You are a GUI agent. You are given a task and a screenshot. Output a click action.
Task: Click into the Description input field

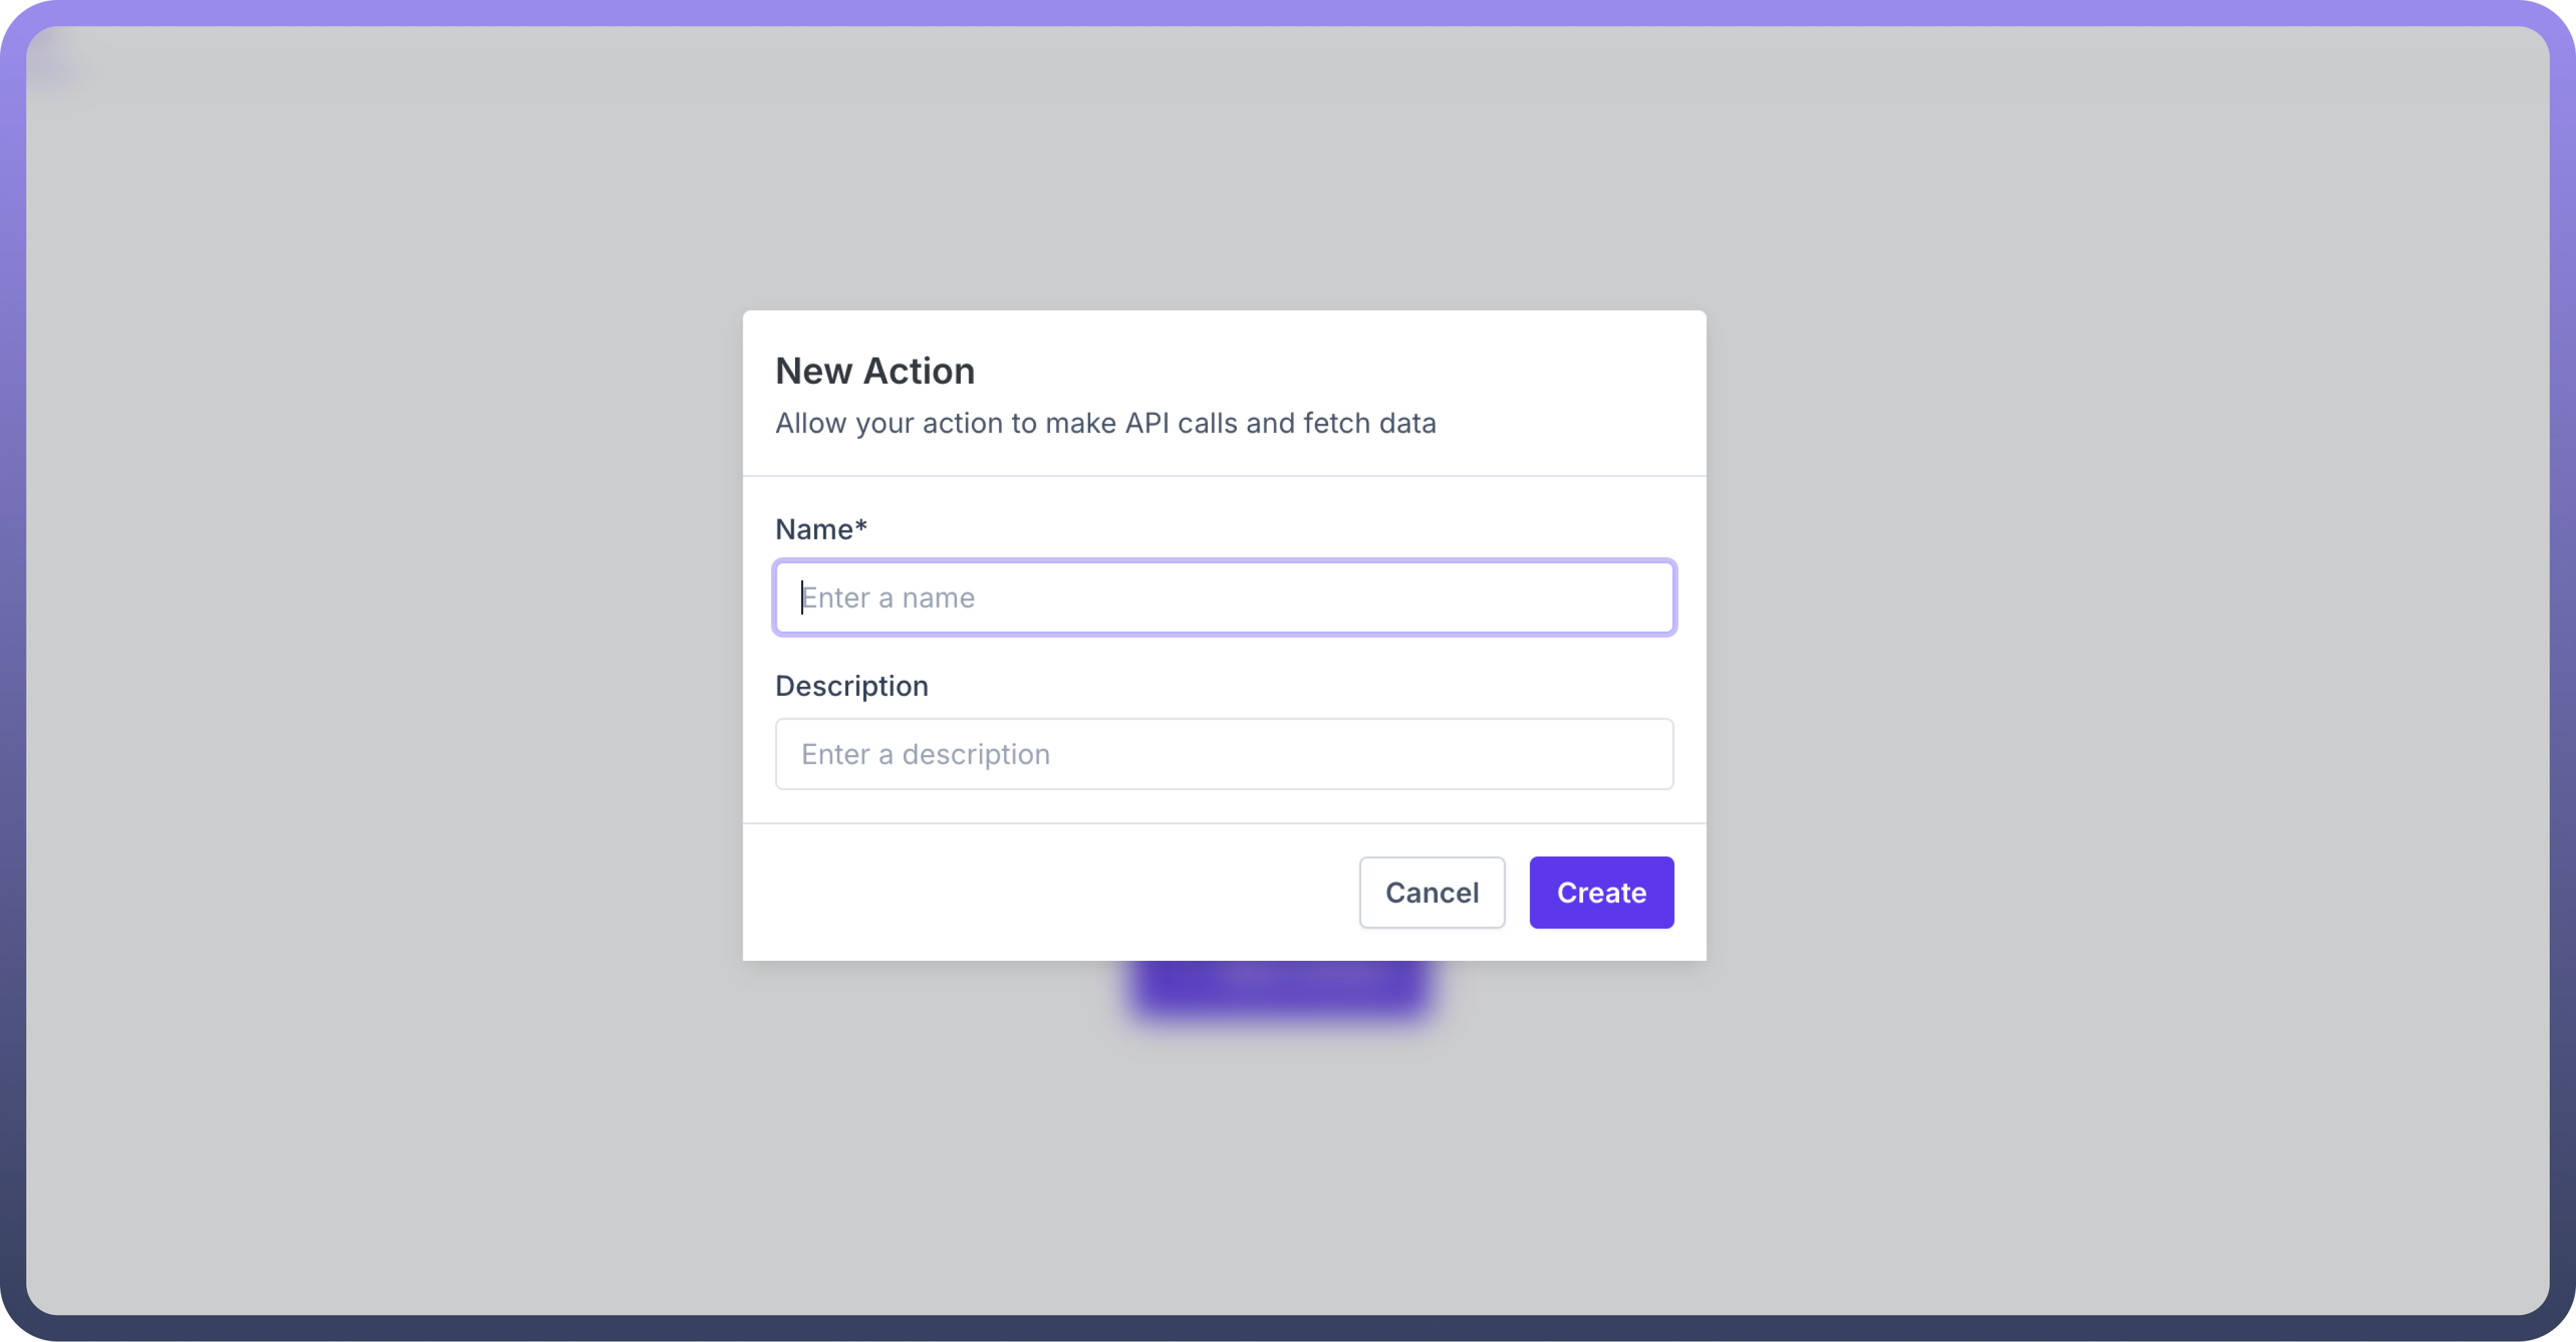pyautogui.click(x=1224, y=754)
